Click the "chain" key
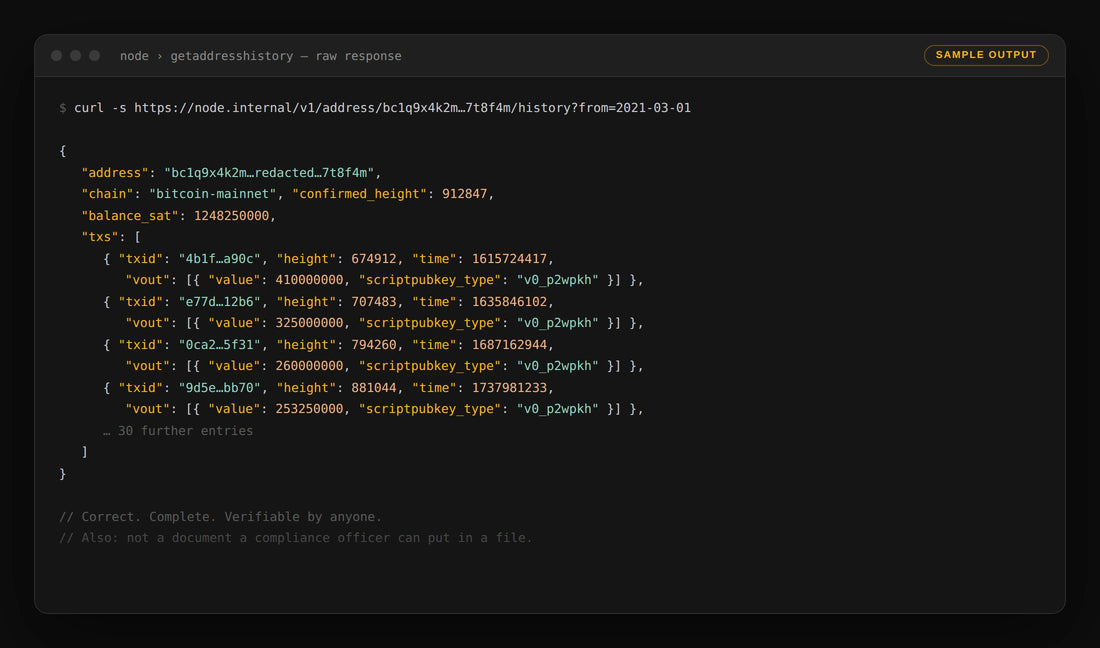This screenshot has width=1100, height=648. (107, 194)
